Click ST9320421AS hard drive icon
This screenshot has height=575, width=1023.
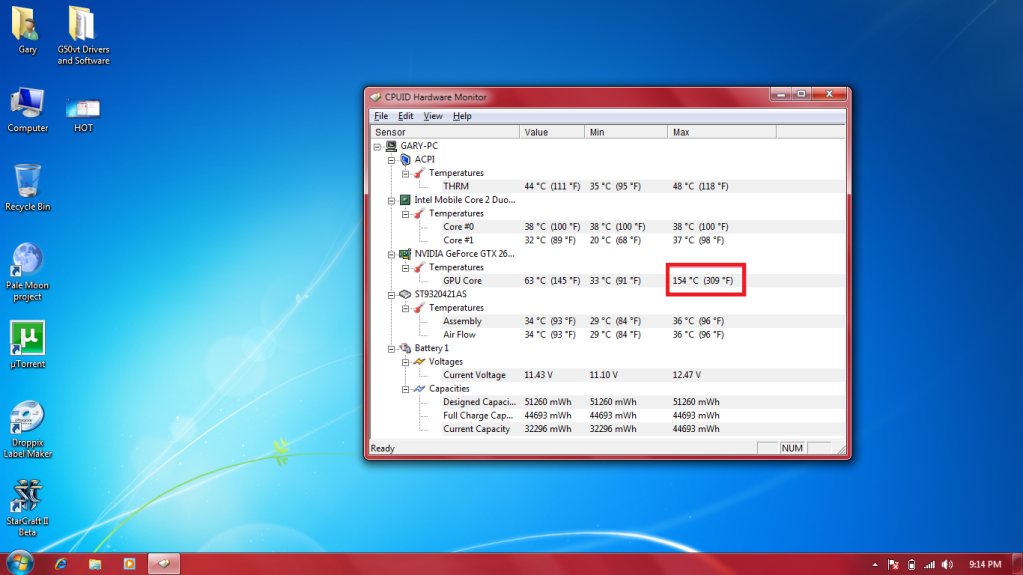[405, 294]
